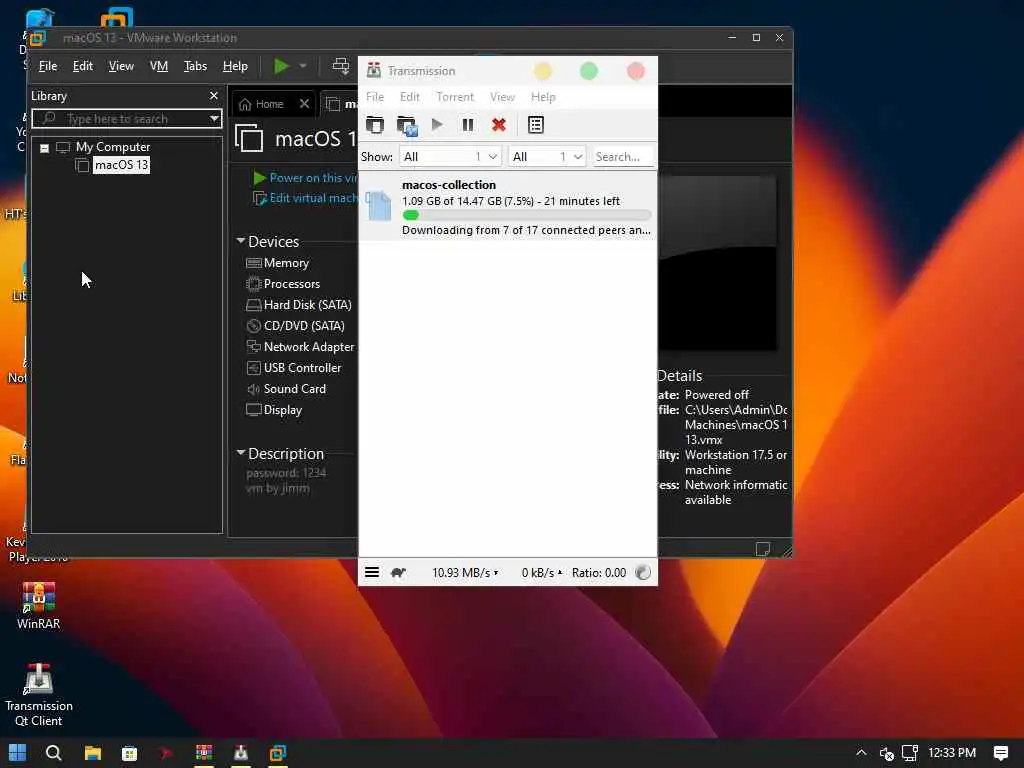The height and width of the screenshot is (768, 1024).
Task: Select USB Controller device
Action: [x=294, y=368]
